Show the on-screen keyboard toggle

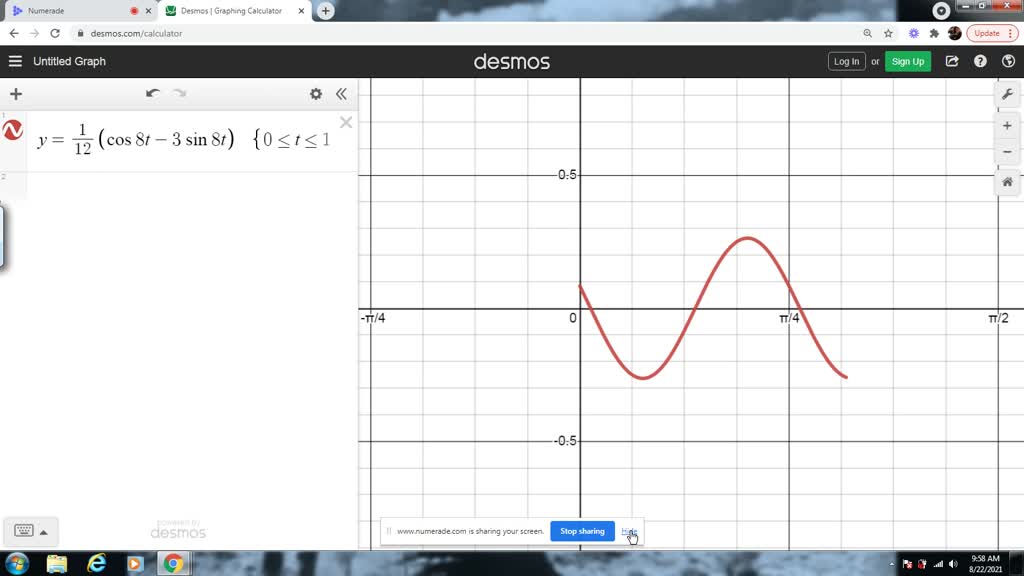click(24, 531)
